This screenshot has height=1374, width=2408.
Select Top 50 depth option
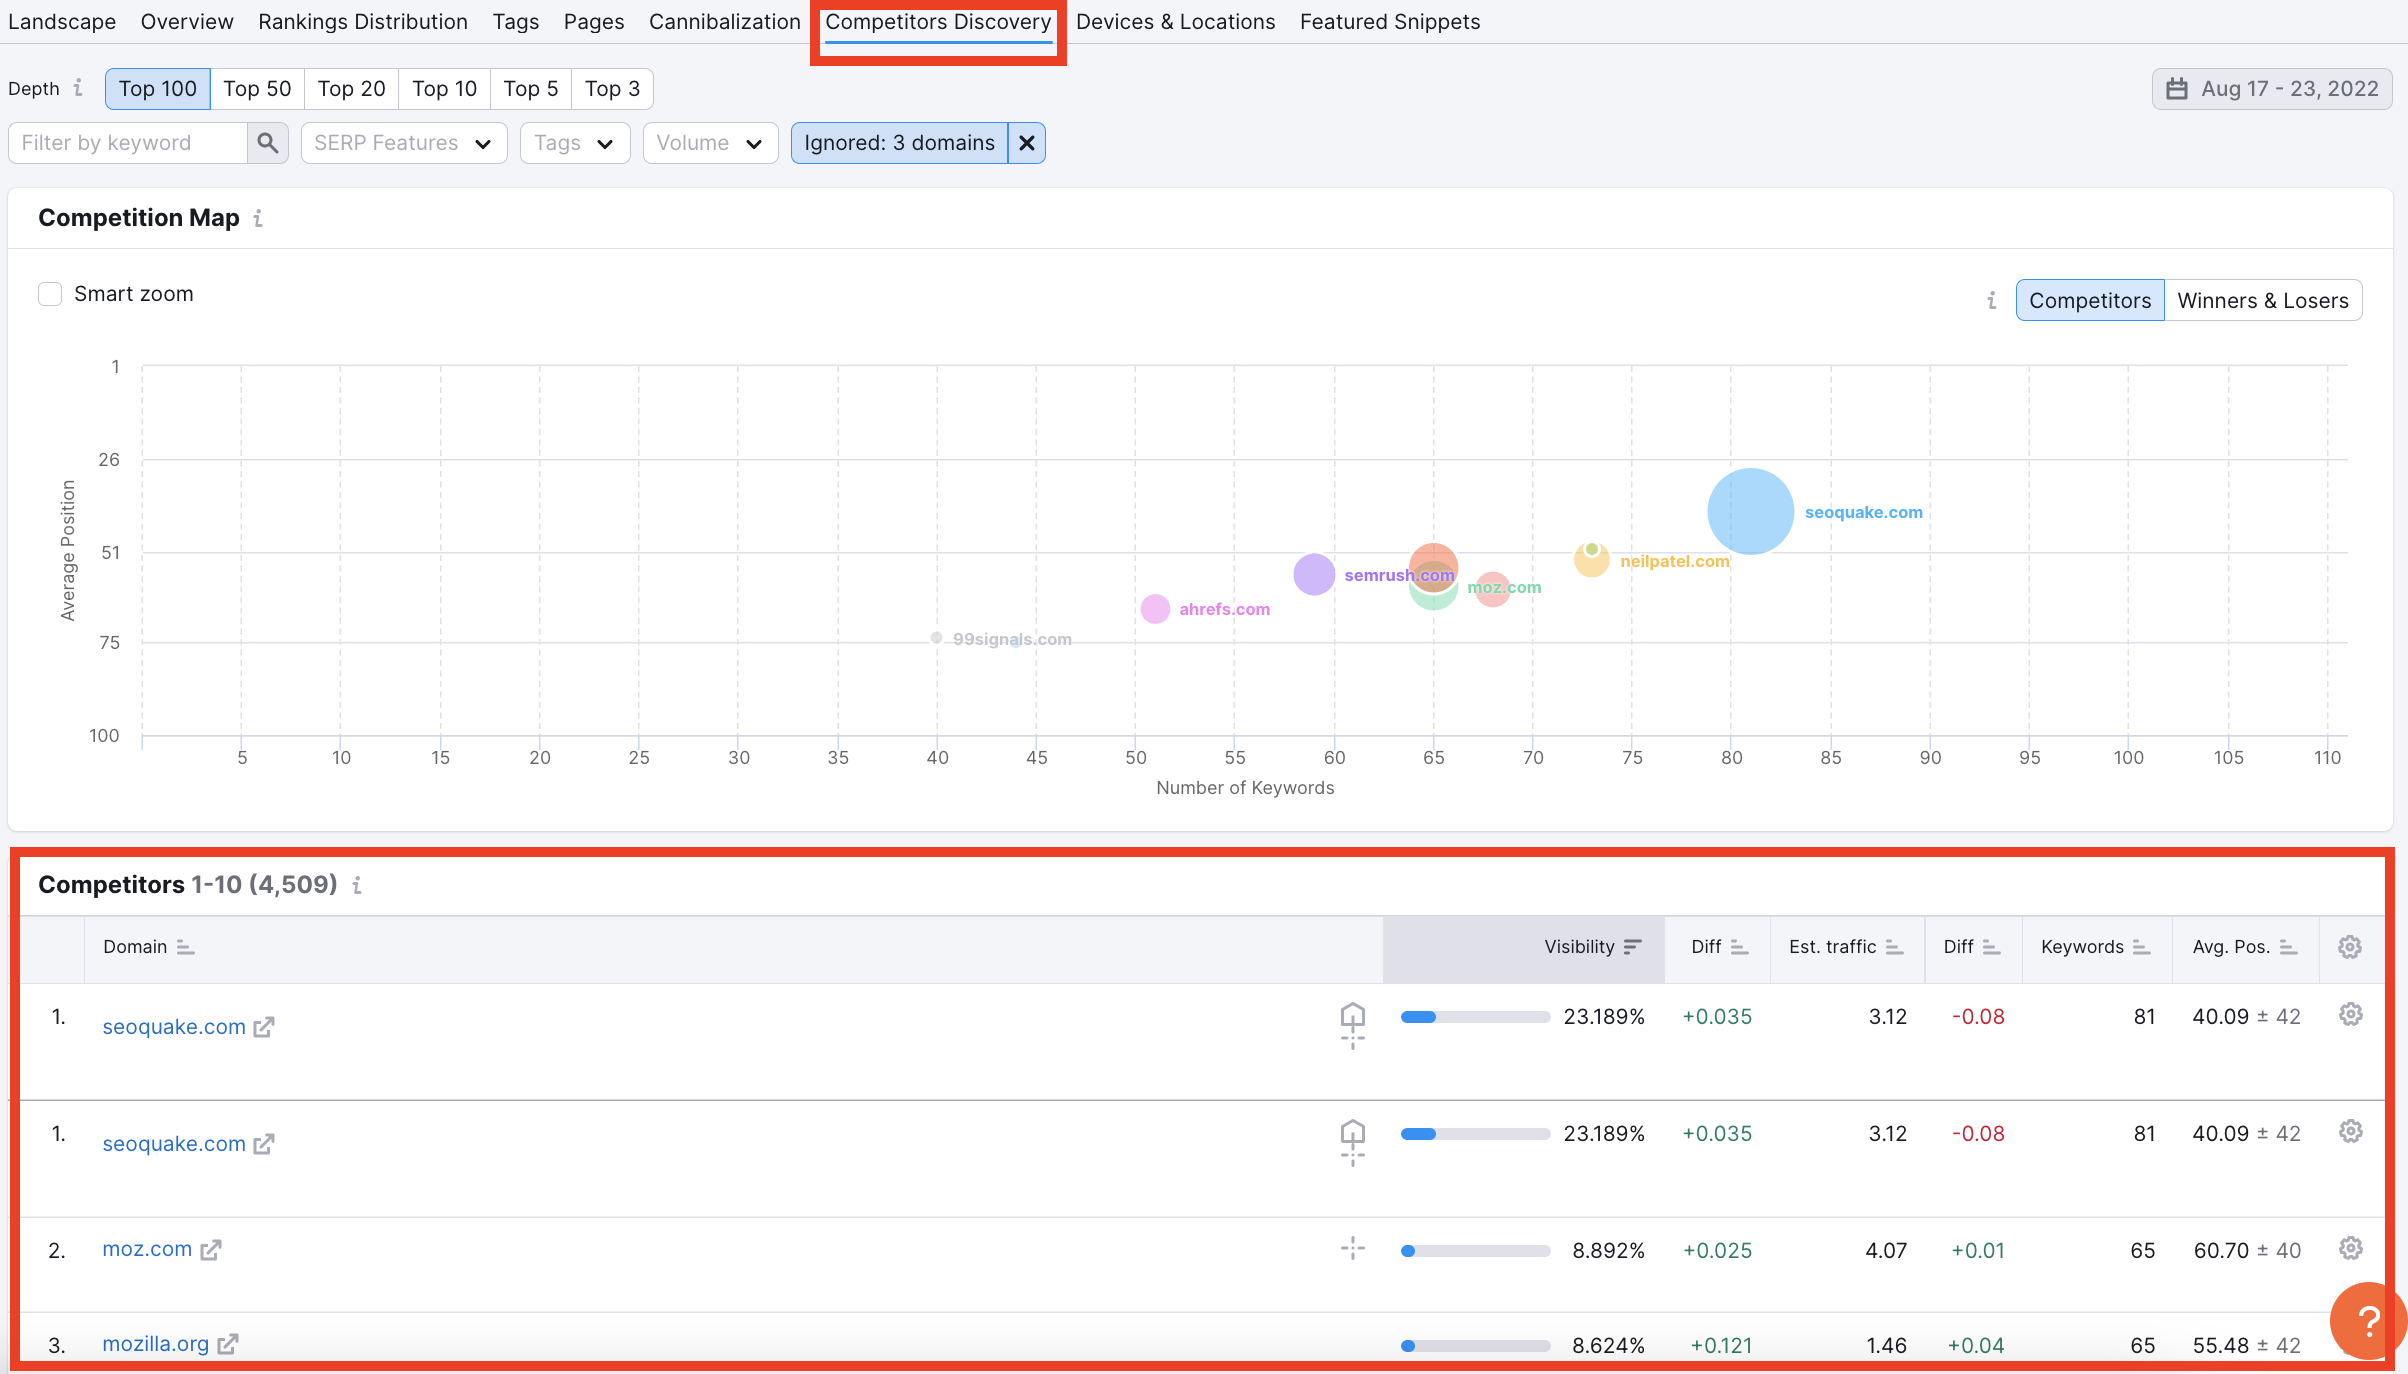[257, 89]
